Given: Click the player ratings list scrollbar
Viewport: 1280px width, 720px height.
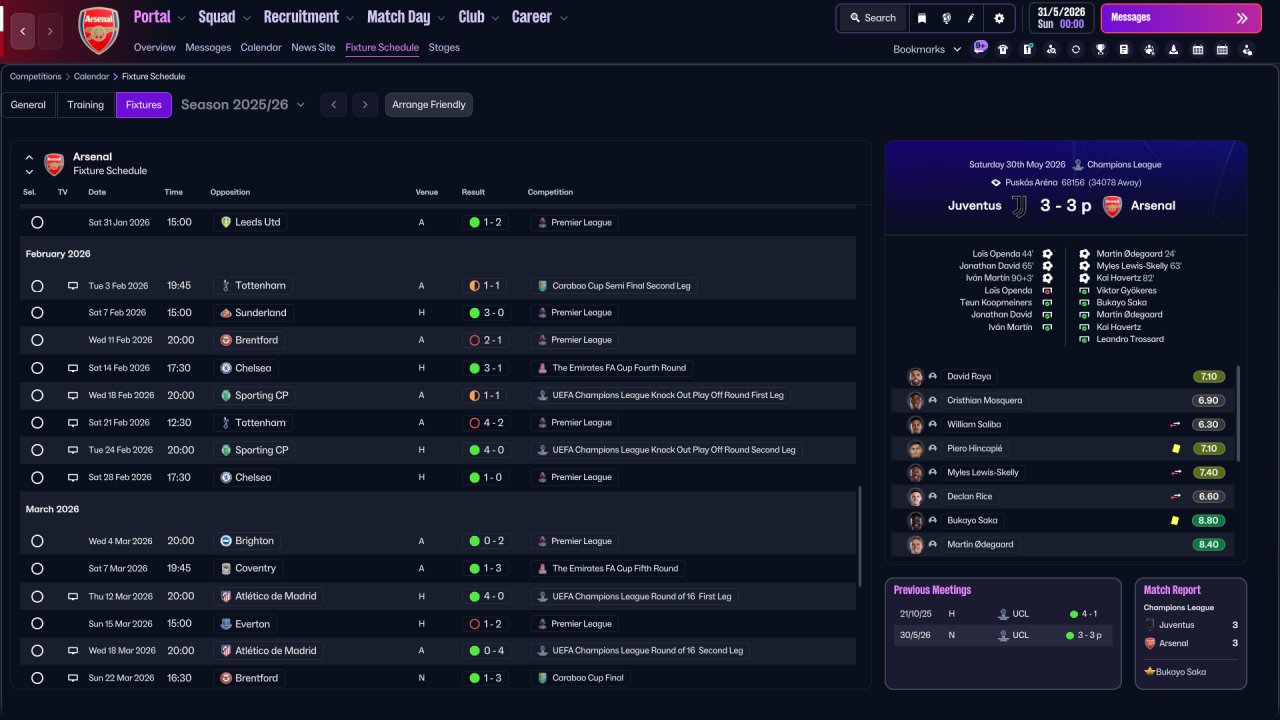Looking at the screenshot, I should pos(1239,414).
